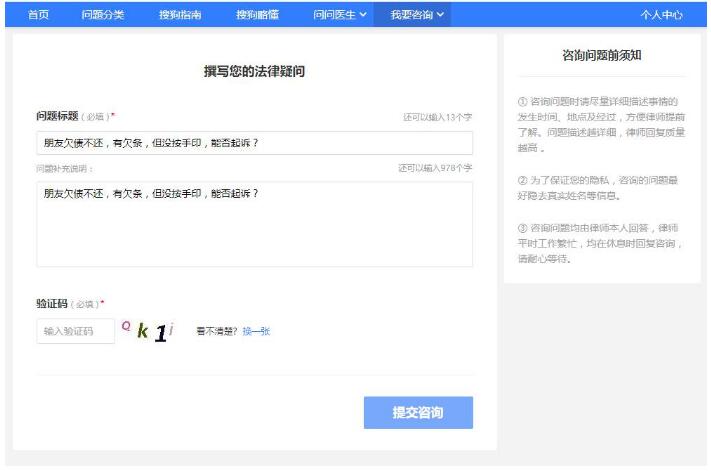Viewport: 711px width, 473px height.
Task: Click the 咨询问题前须知 sidebar heading
Action: 601,56
